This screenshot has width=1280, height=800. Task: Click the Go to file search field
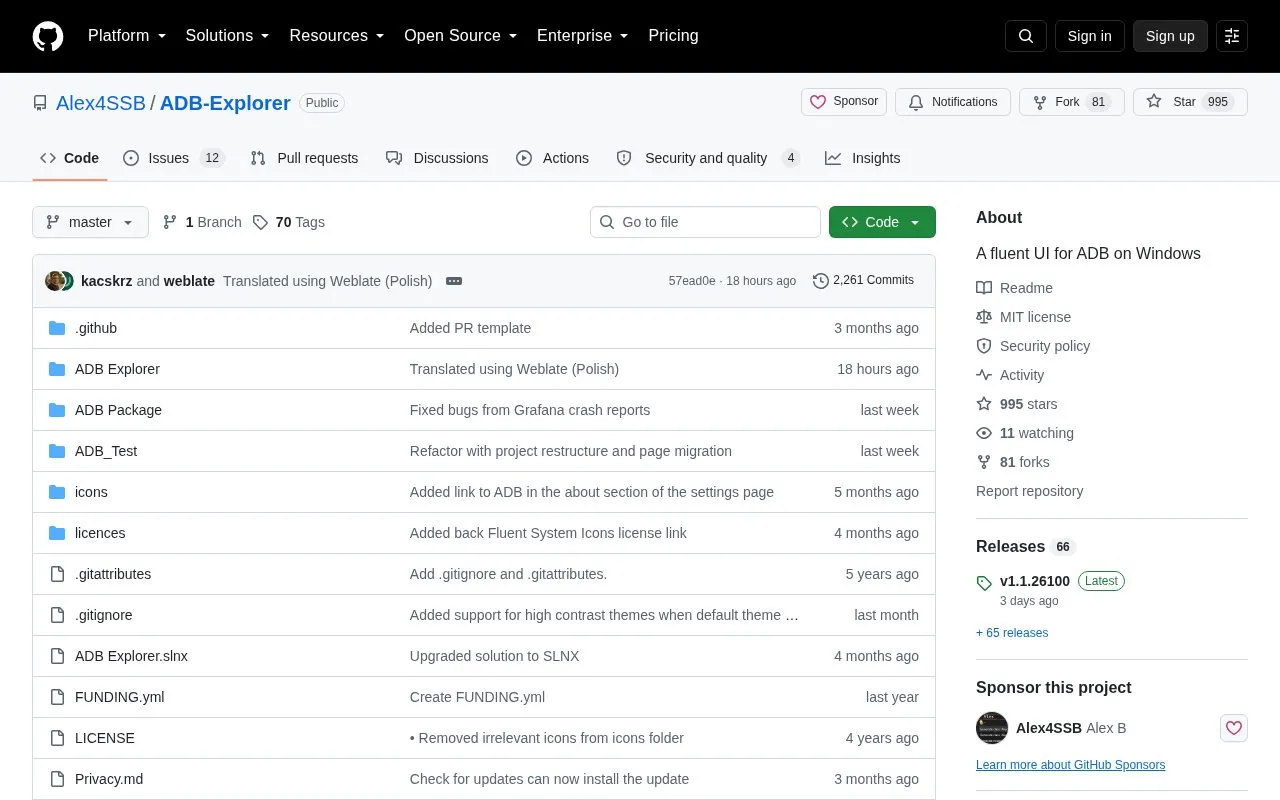[x=705, y=222]
